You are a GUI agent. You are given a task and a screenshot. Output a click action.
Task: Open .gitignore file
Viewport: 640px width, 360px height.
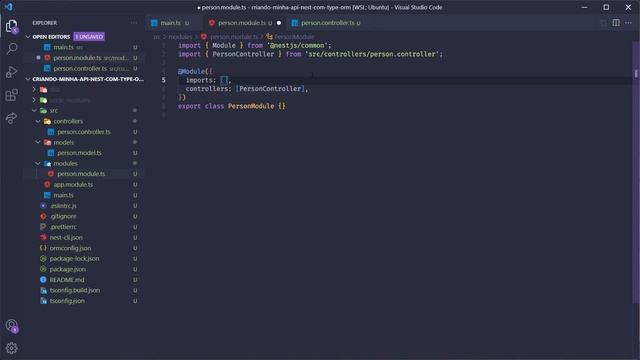point(83,216)
